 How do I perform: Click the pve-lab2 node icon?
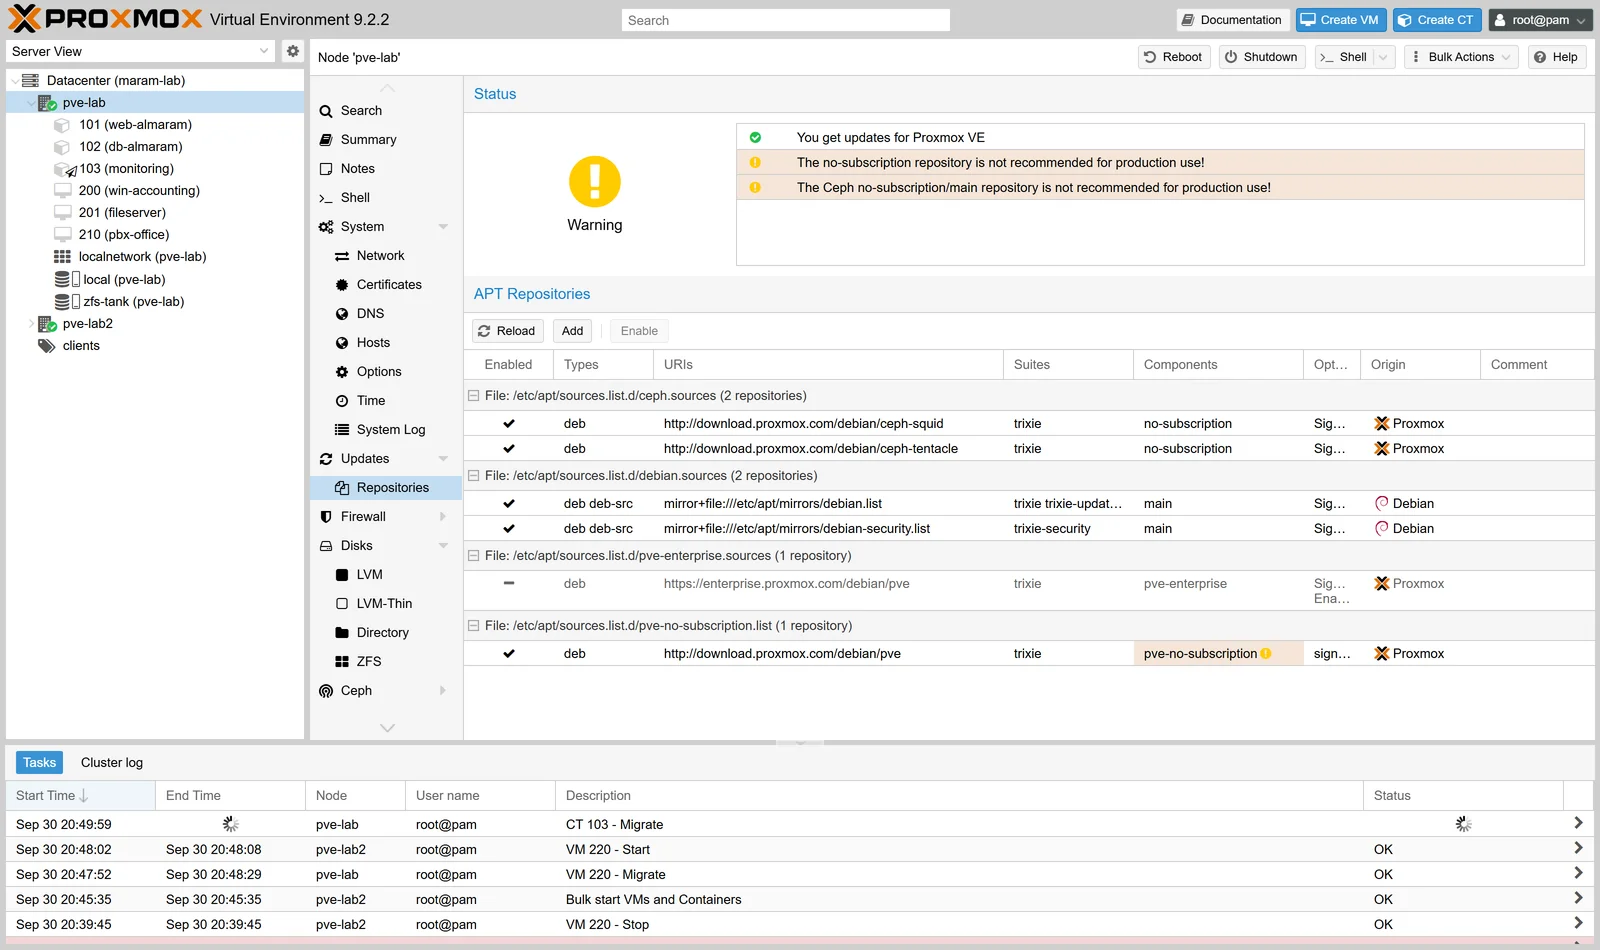(47, 324)
